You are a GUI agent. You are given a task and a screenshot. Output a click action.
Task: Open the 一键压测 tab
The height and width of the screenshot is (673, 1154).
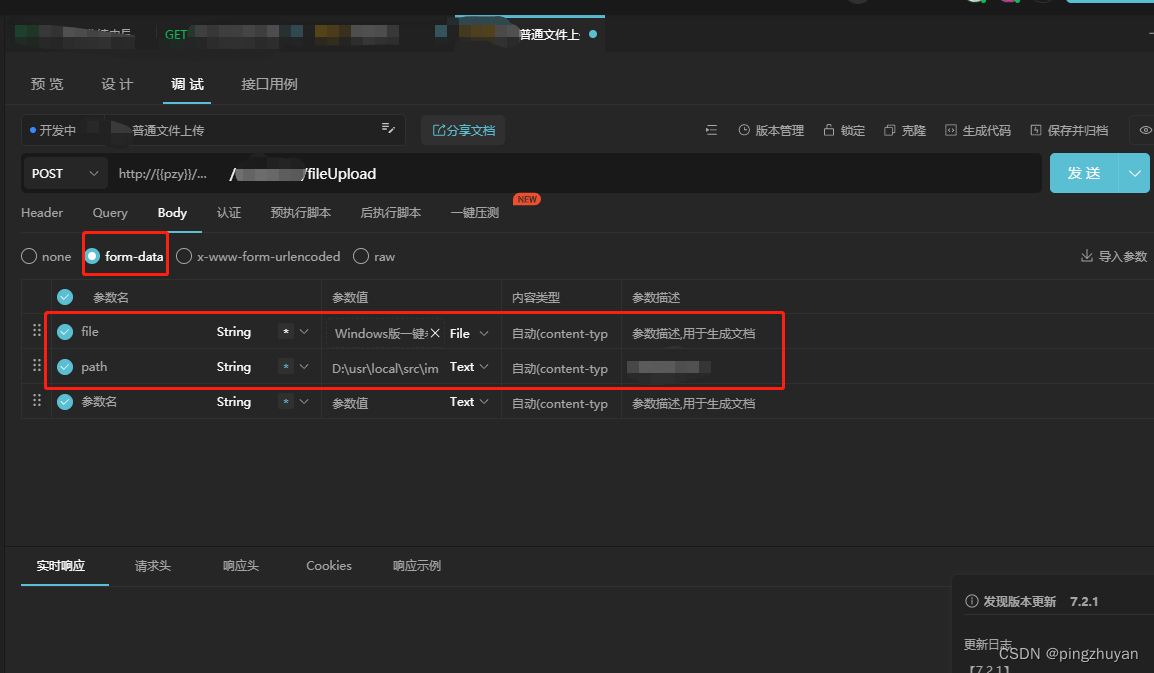[x=475, y=213]
